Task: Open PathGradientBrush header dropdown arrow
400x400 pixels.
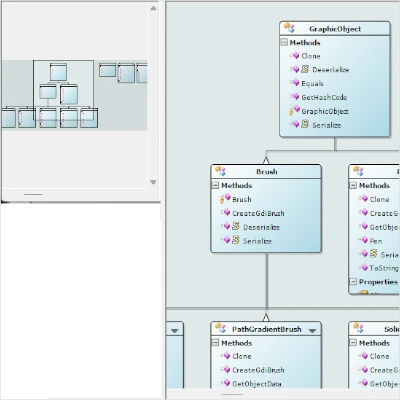Action: click(x=312, y=330)
